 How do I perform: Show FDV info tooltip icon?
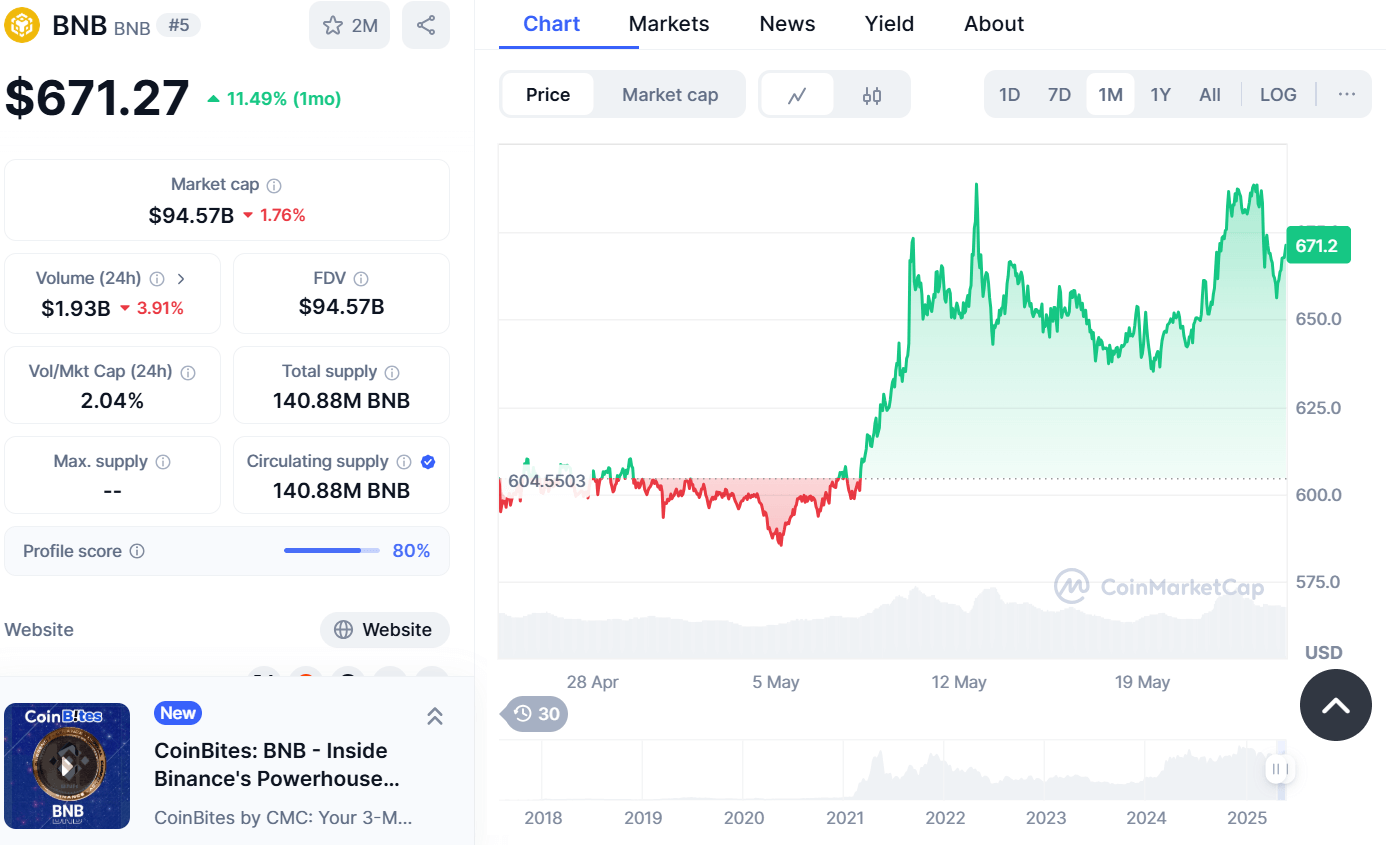(x=361, y=279)
